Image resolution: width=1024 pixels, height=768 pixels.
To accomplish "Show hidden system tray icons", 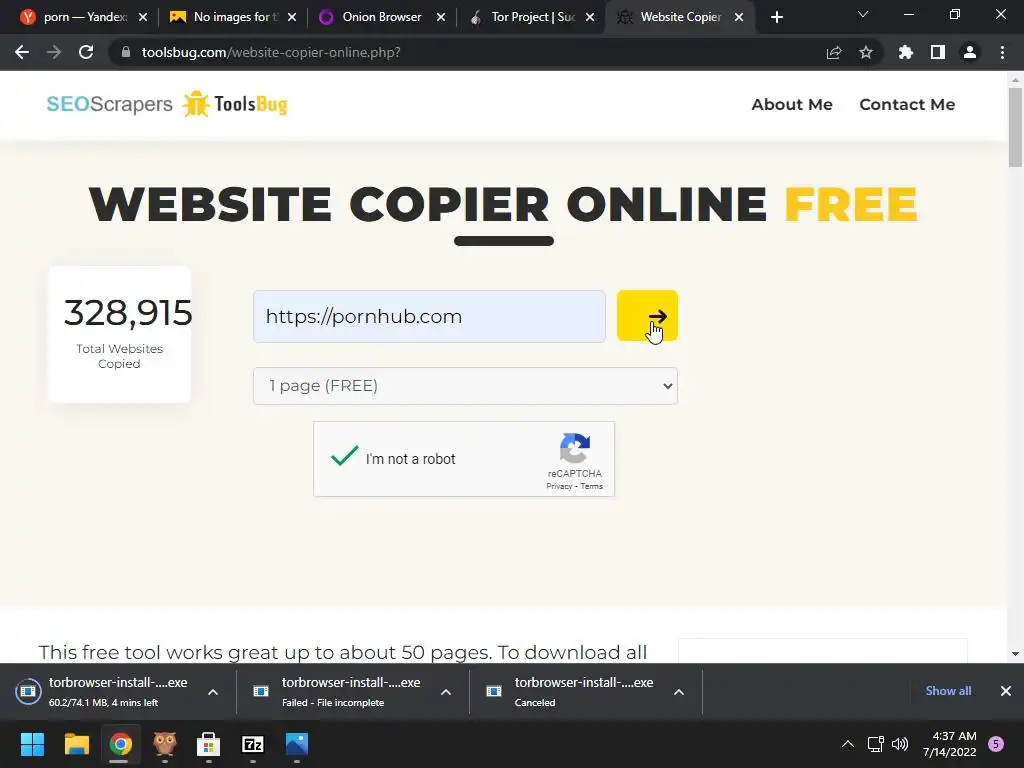I will [848, 744].
